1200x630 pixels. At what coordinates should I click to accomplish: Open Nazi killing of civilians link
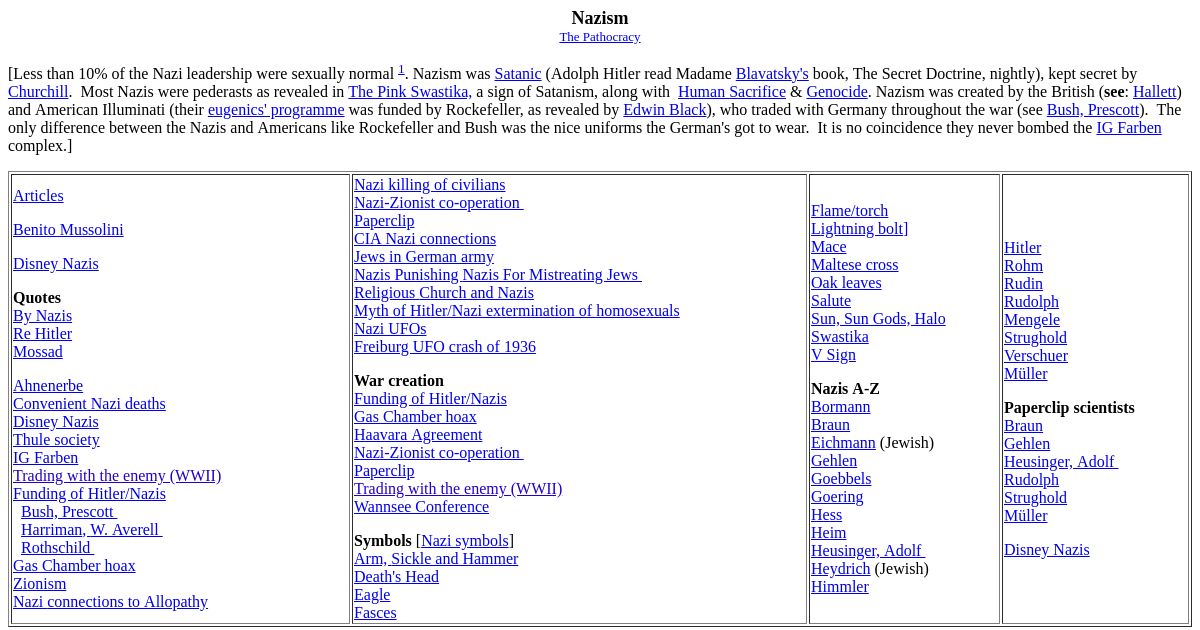click(x=429, y=185)
